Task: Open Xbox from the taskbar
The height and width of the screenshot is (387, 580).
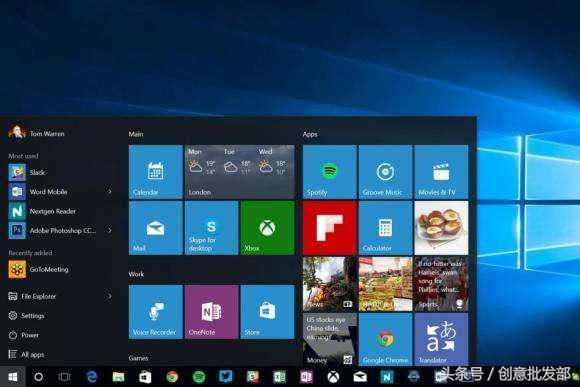Action: click(333, 377)
